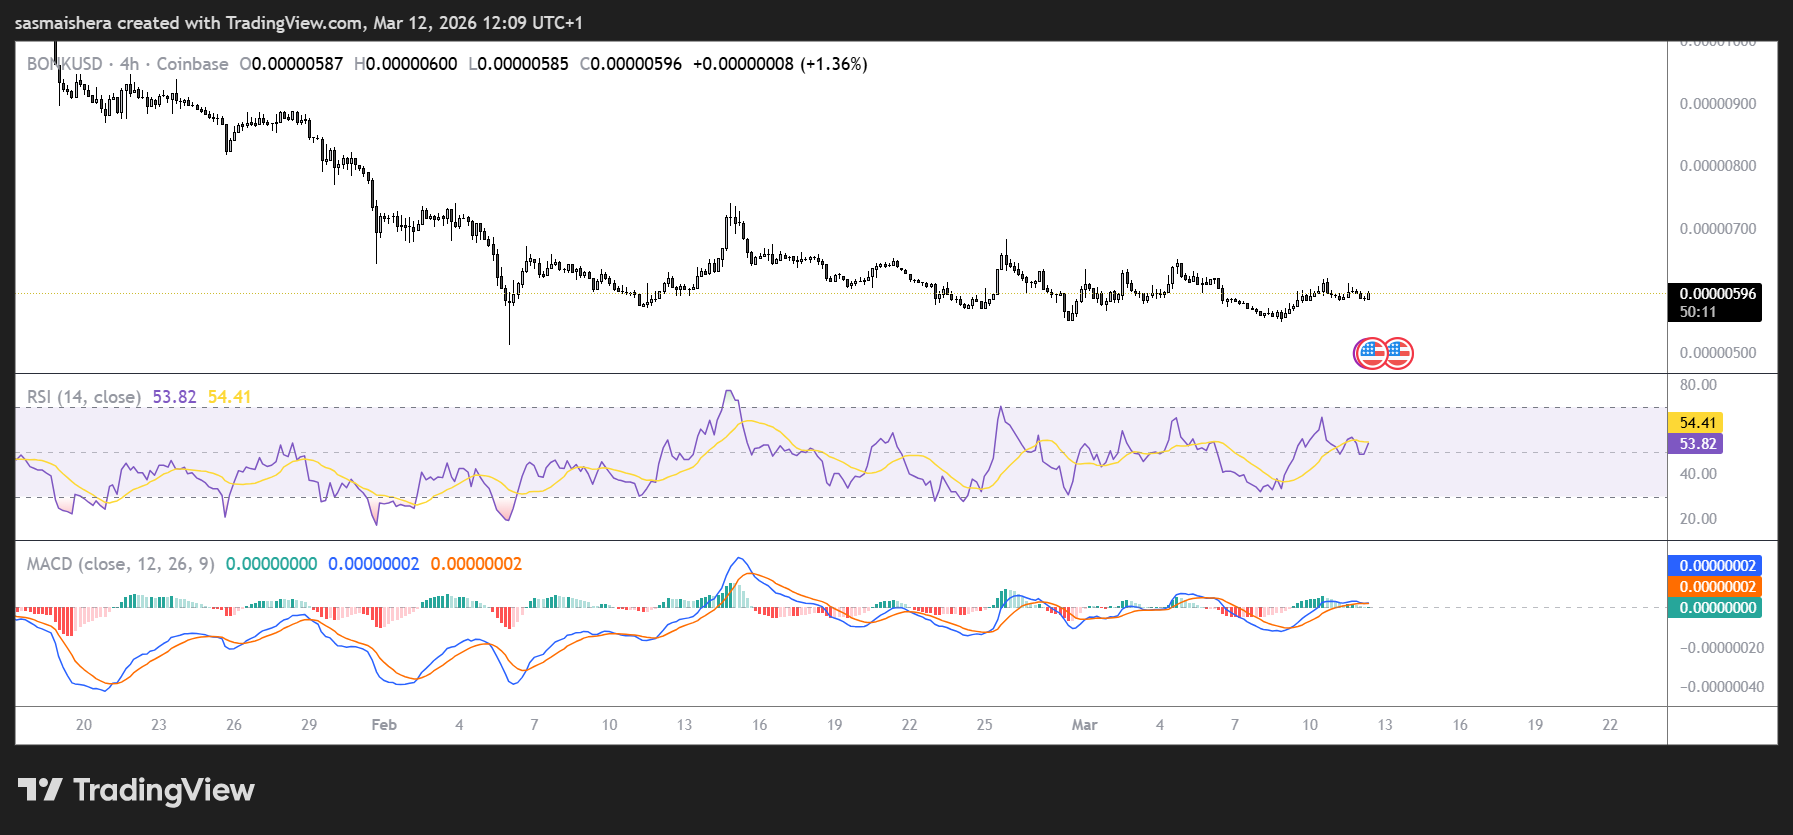The image size is (1793, 835).
Task: Click the 0.00000700 price axis label
Action: [x=1718, y=229]
